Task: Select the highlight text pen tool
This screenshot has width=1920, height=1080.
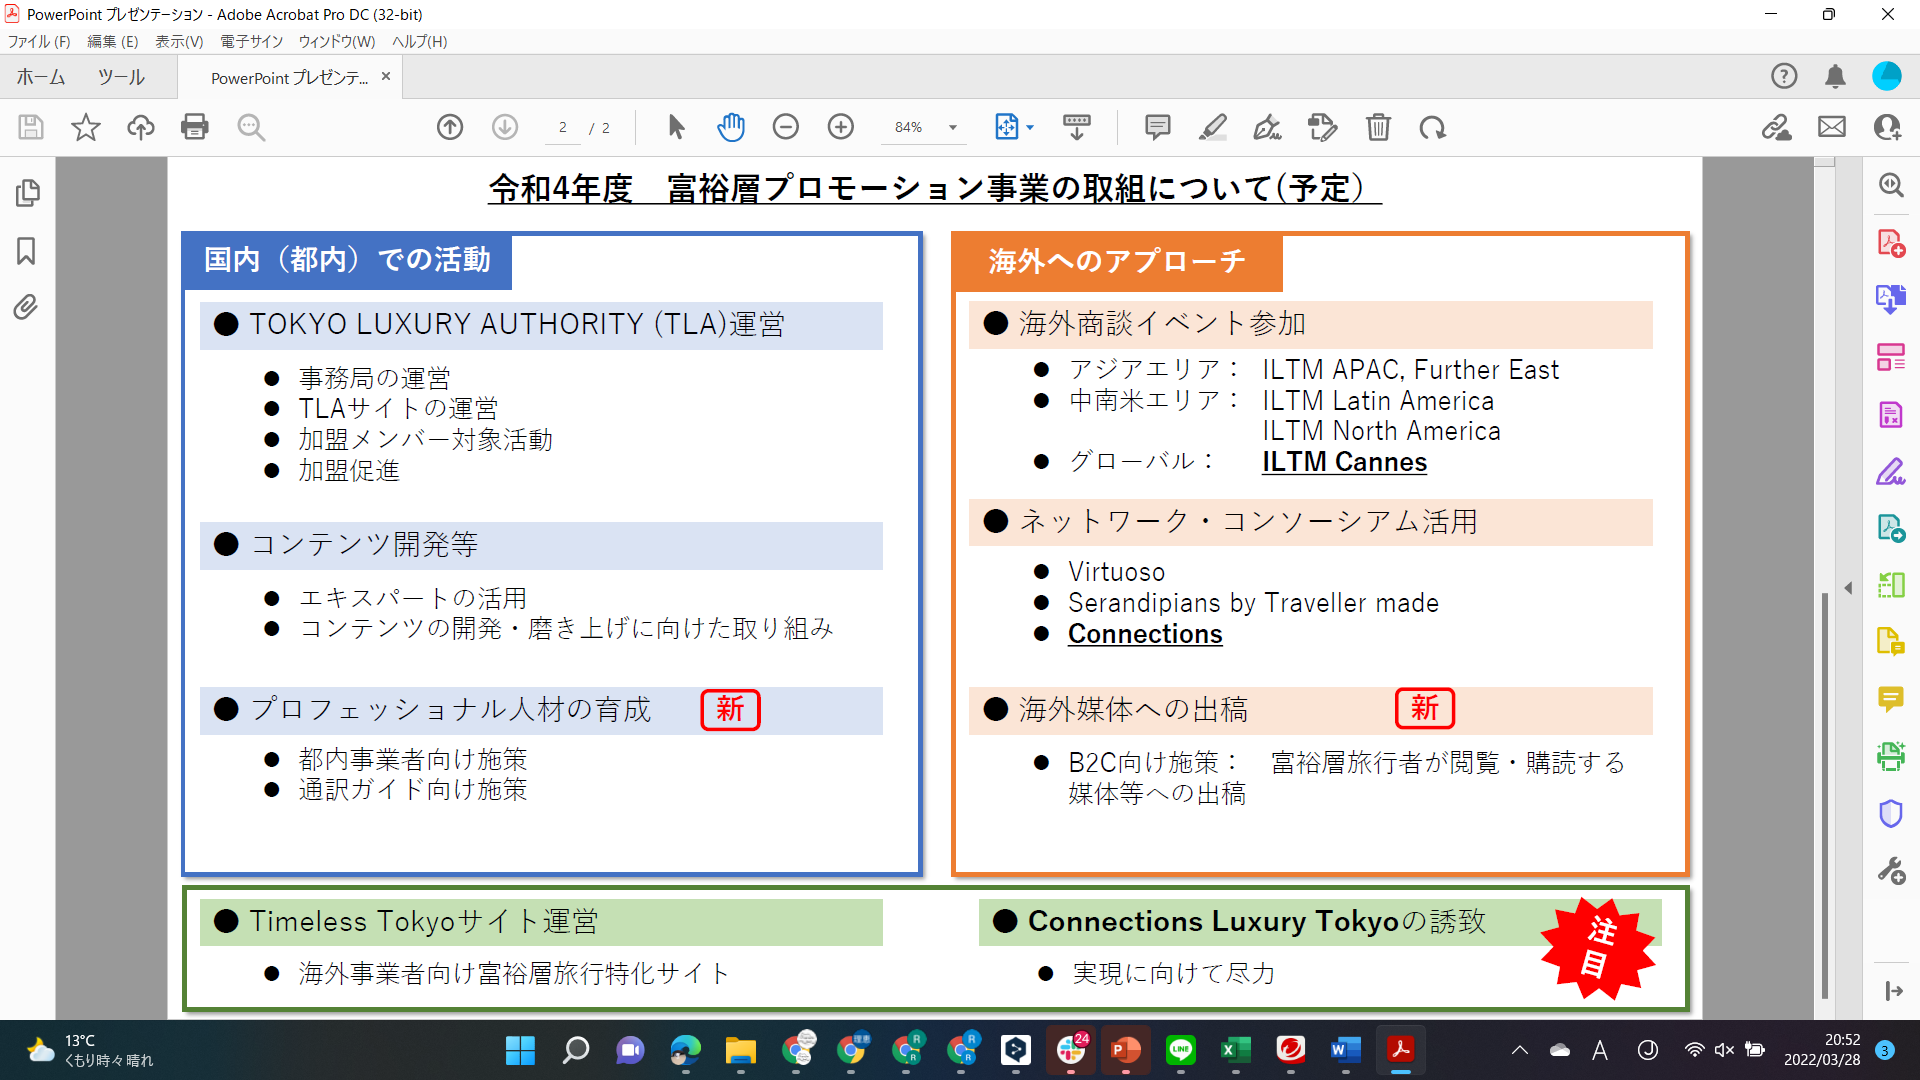Action: 1212,127
